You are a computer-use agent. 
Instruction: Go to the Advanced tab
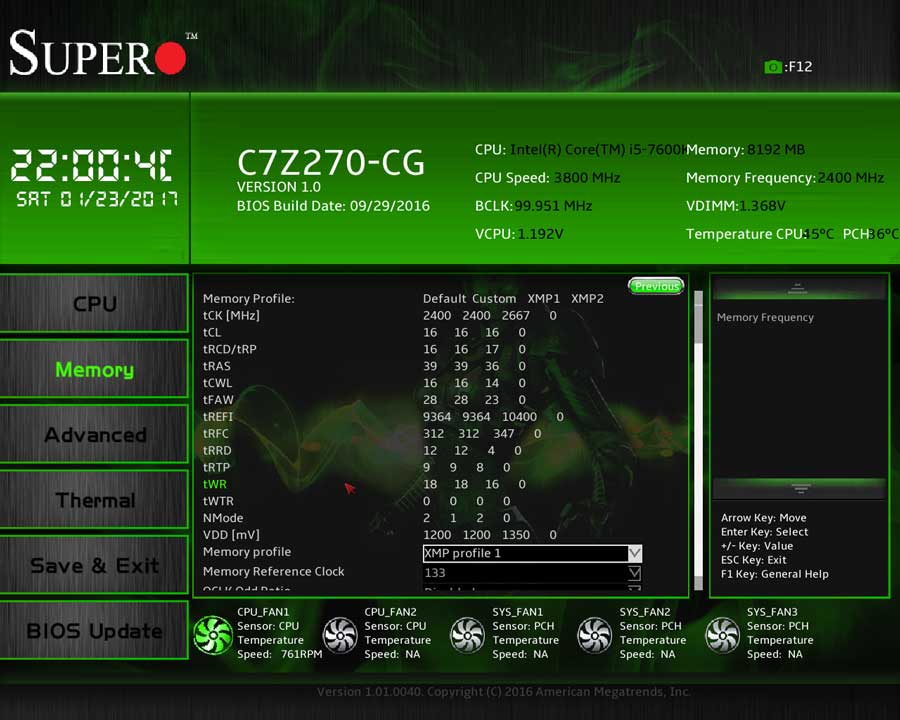point(94,434)
